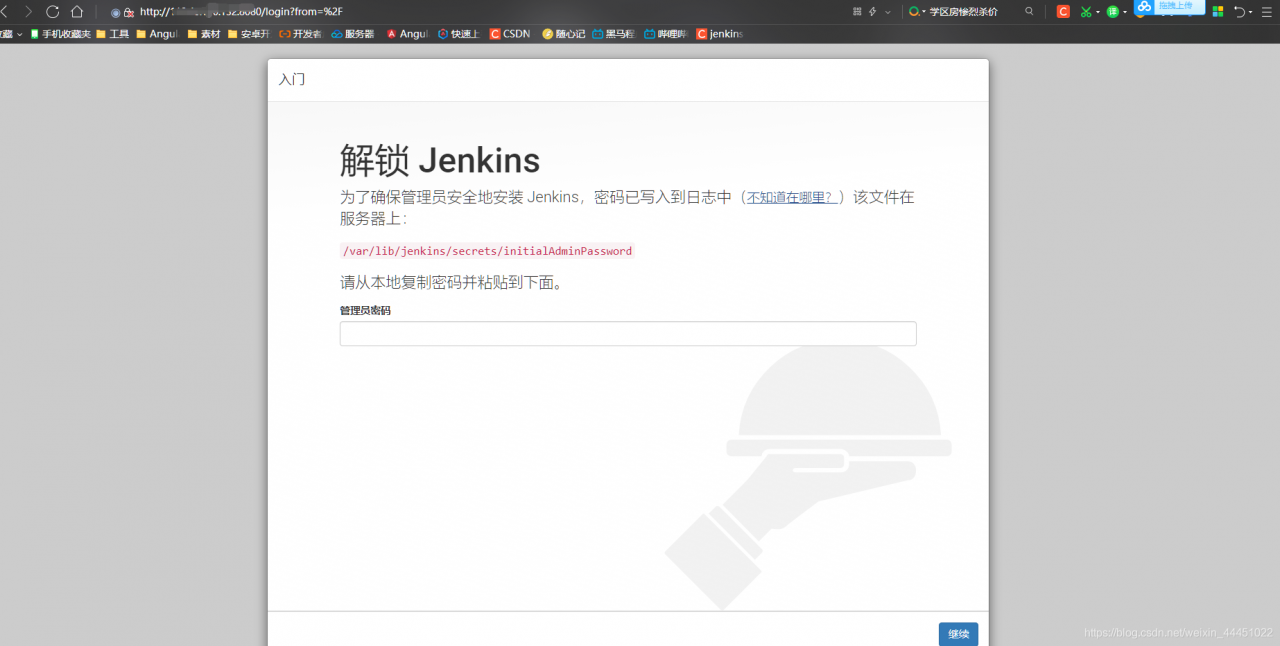Click the browser forward arrow
This screenshot has width=1280, height=646.
28,11
